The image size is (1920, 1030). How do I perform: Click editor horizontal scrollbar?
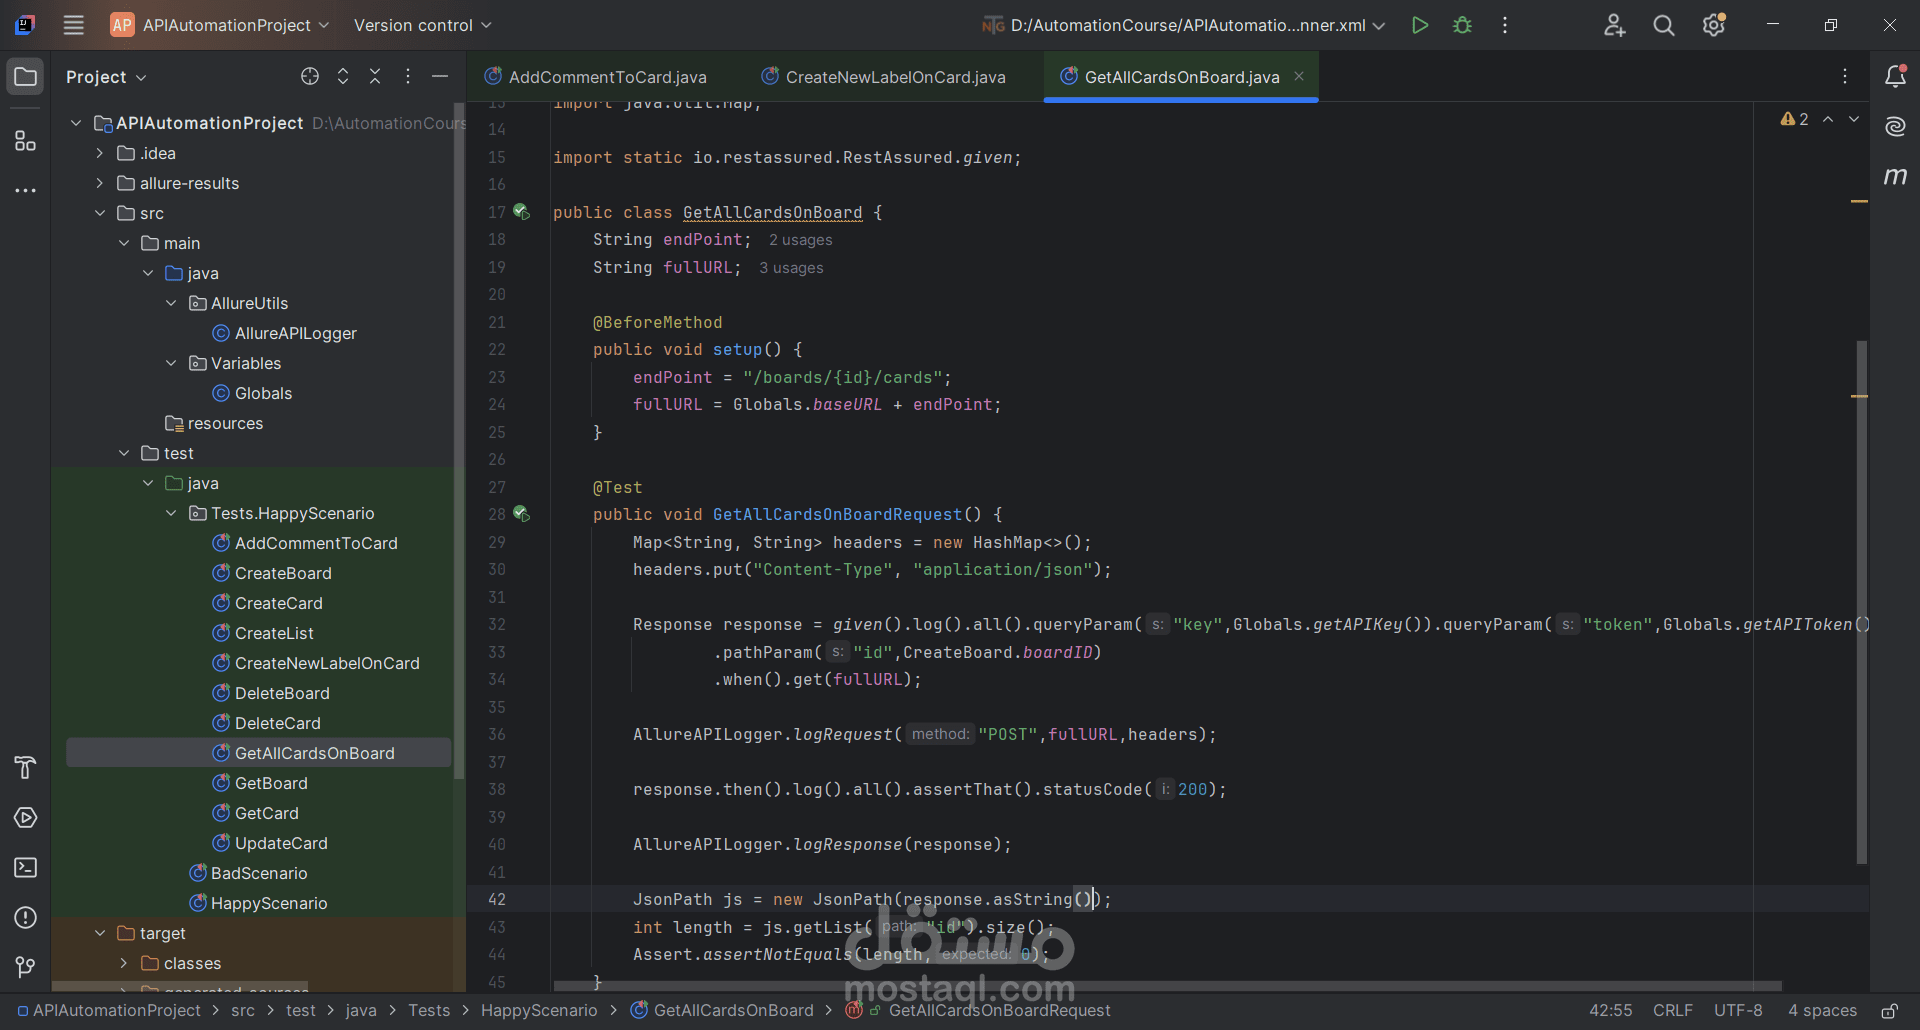1167,986
